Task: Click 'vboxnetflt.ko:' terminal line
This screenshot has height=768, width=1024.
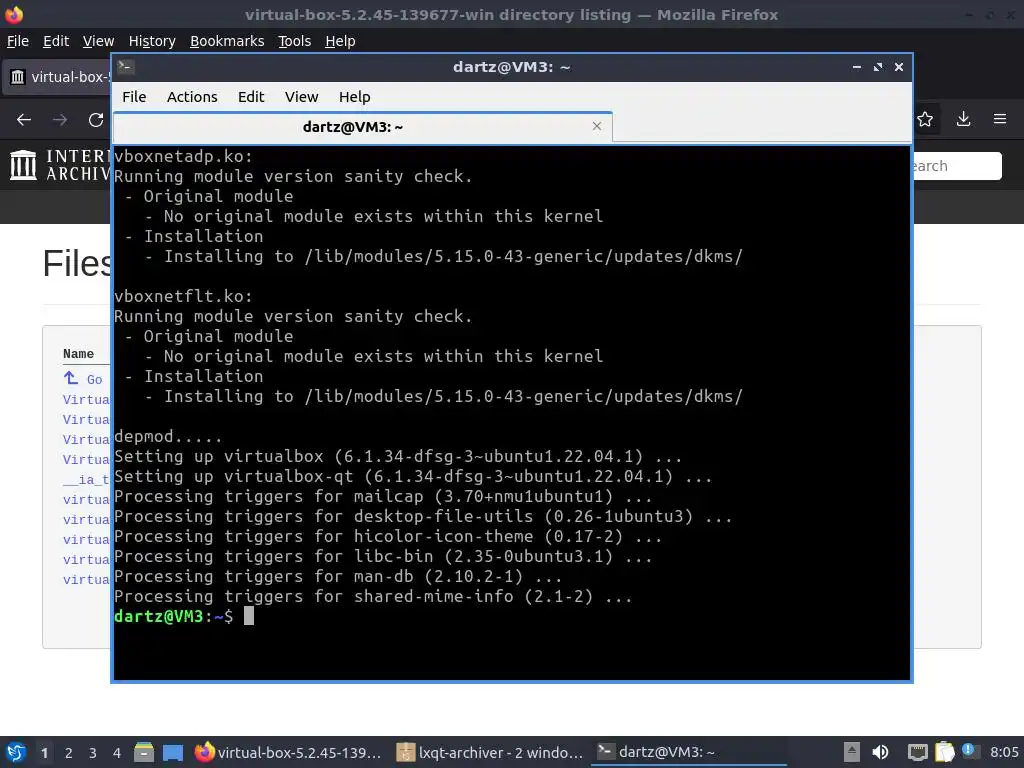Action: point(183,296)
